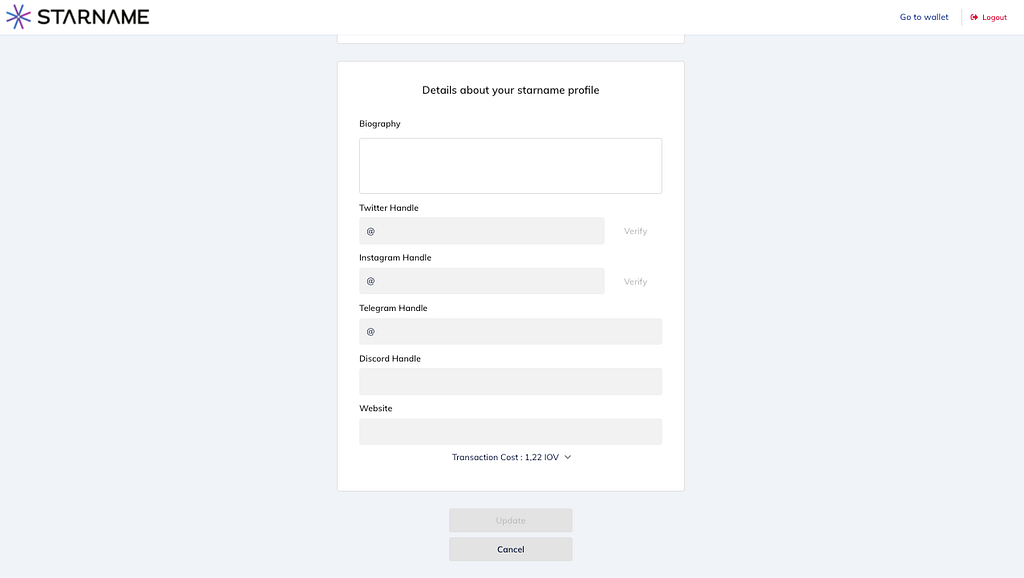Show details of Transaction Cost 1,22 IOV
Viewport: 1024px width, 578px height.
[505, 457]
